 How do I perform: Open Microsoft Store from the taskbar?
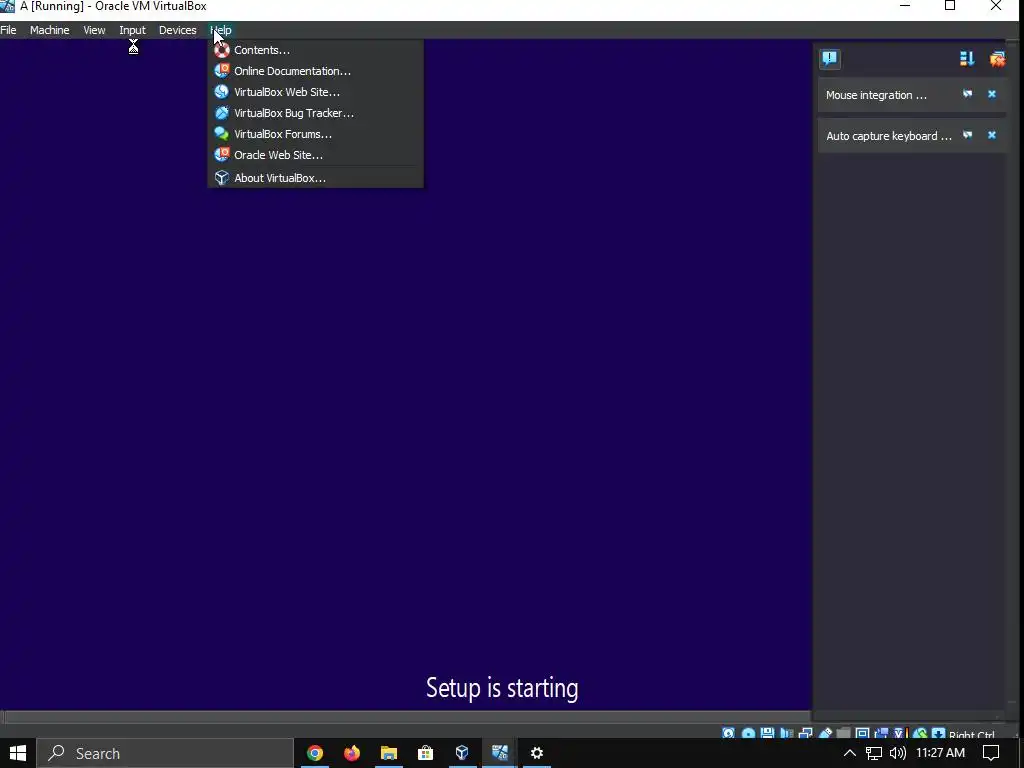pyautogui.click(x=425, y=753)
